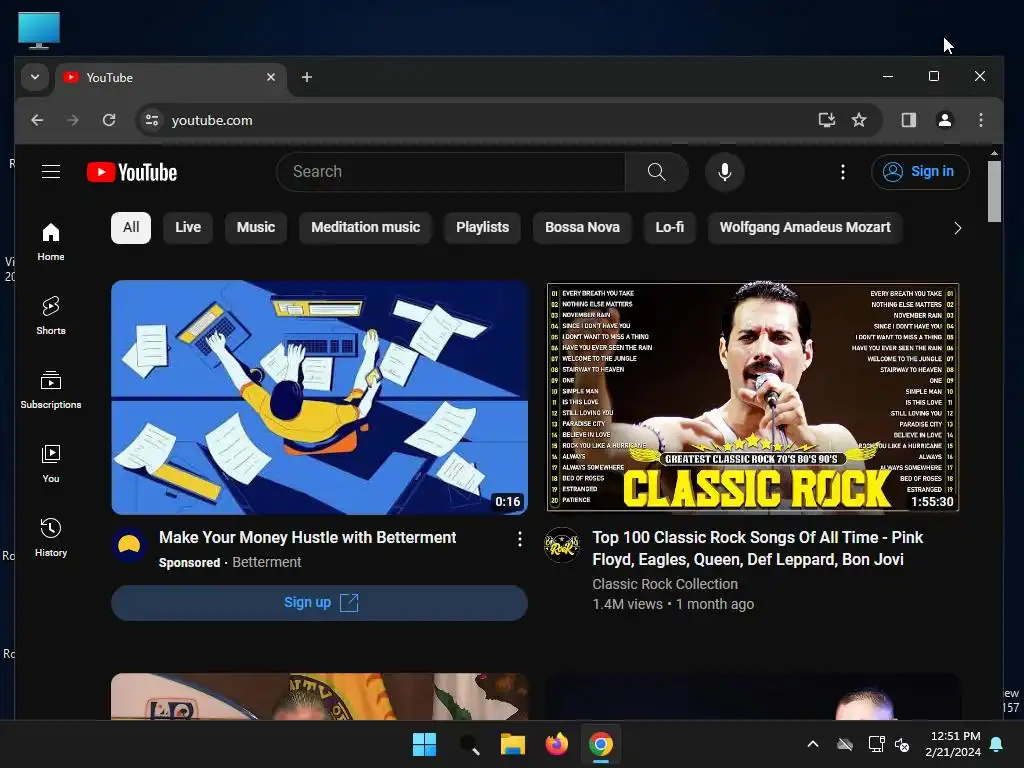This screenshot has height=768, width=1024.
Task: Go to Home in sidebar
Action: (51, 242)
